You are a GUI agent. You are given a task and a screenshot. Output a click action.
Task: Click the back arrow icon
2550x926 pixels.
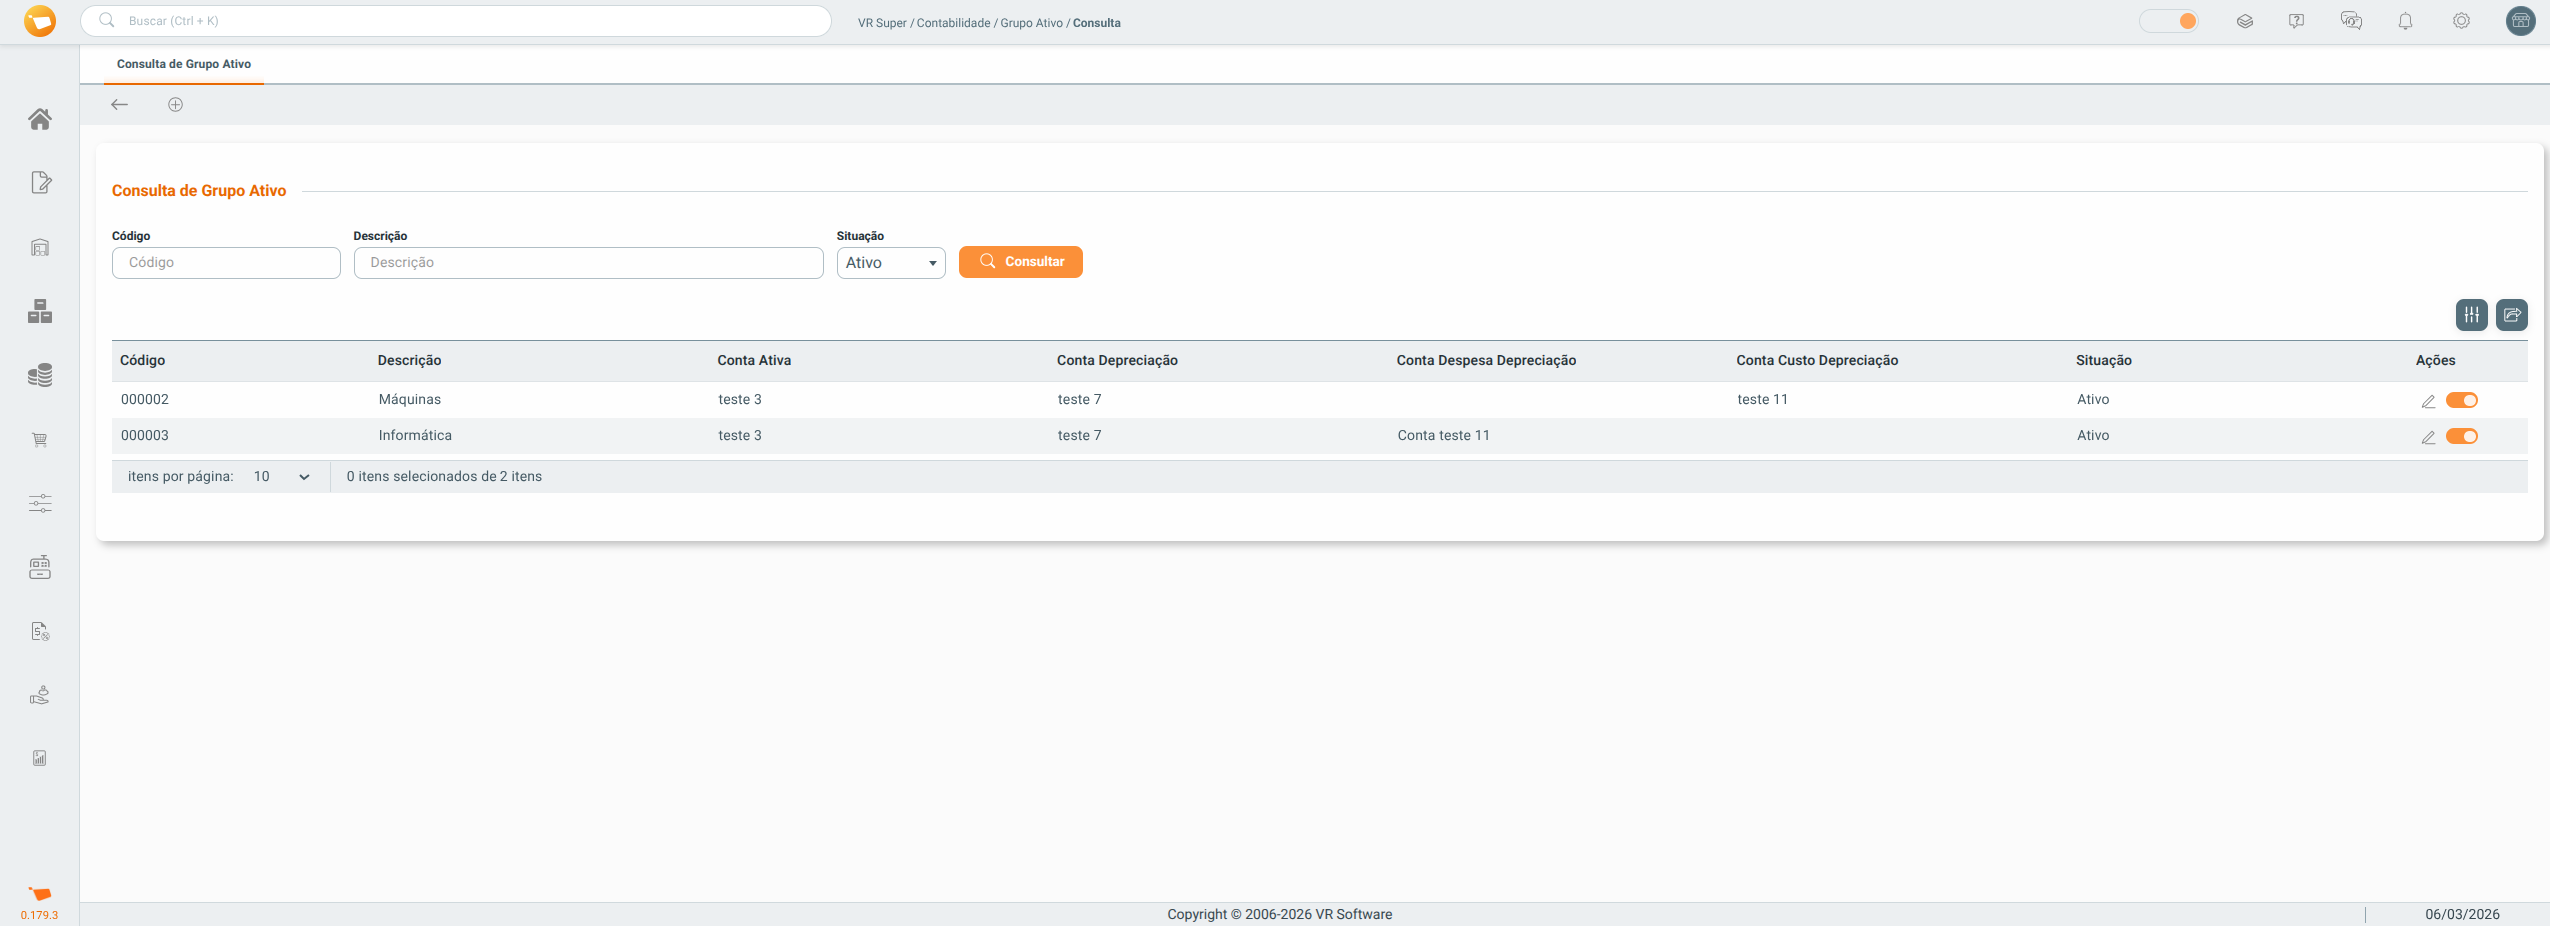120,105
